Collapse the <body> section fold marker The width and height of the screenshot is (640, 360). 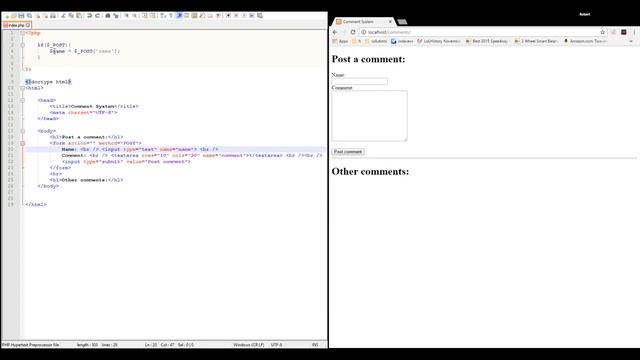click(23, 131)
